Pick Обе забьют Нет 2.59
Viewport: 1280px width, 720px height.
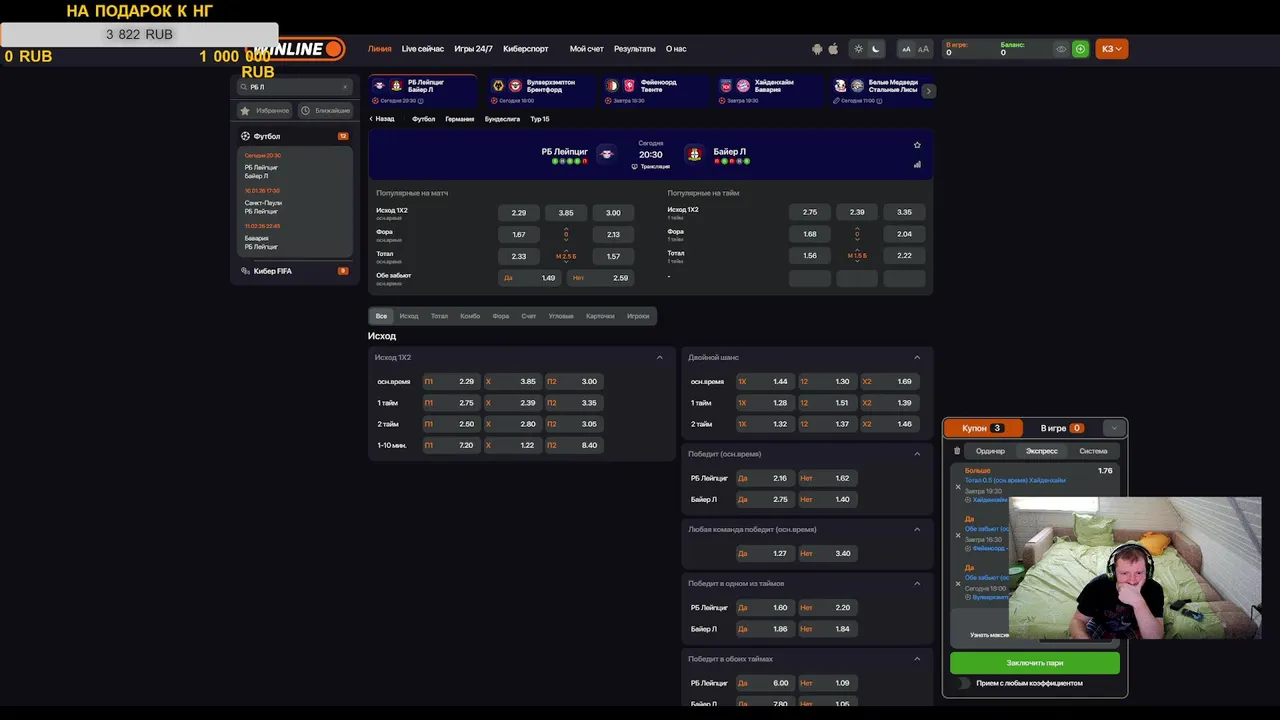coord(600,278)
